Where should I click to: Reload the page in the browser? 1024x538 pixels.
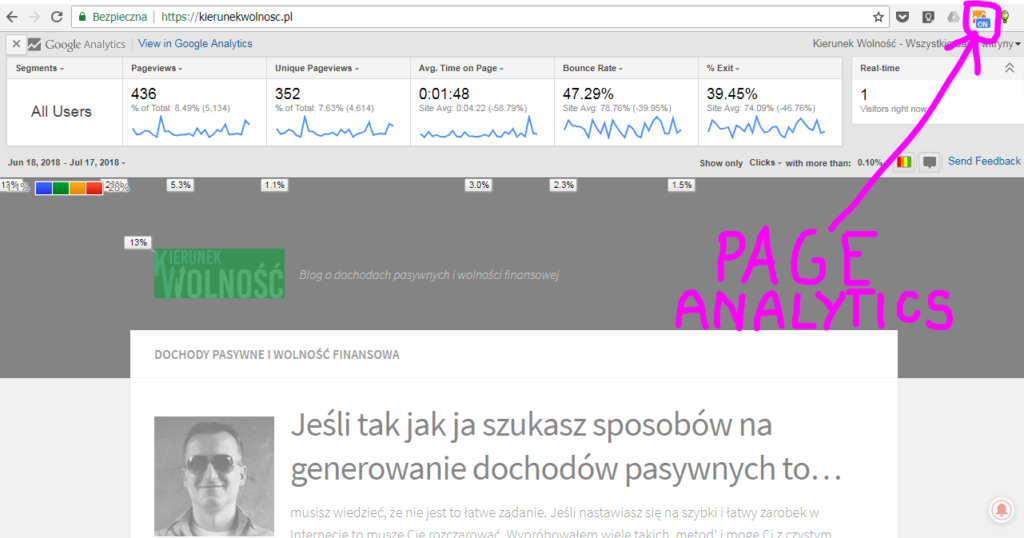[x=56, y=17]
